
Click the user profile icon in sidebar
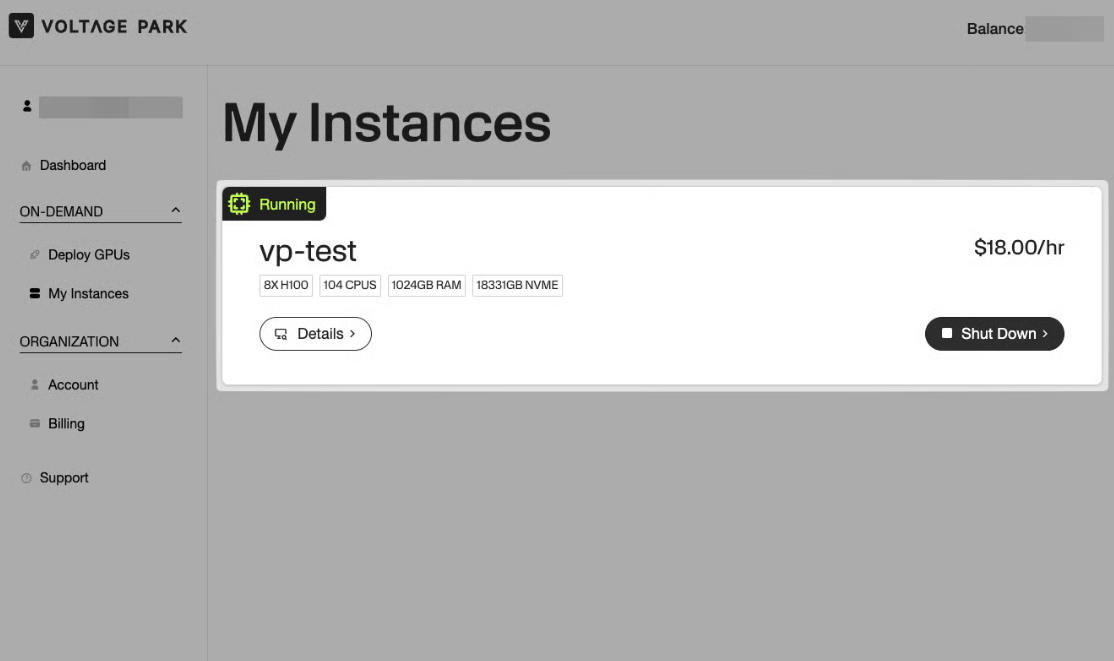click(x=27, y=106)
